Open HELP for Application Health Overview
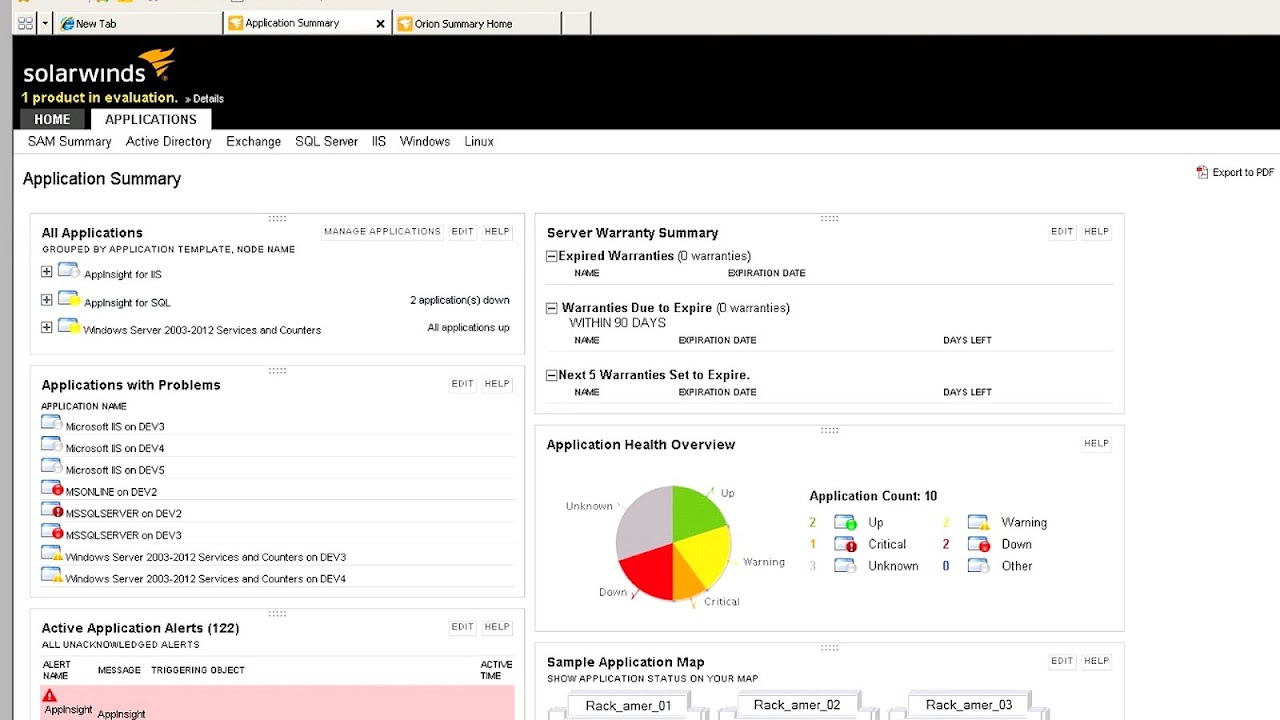Viewport: 1280px width, 720px height. 1096,443
